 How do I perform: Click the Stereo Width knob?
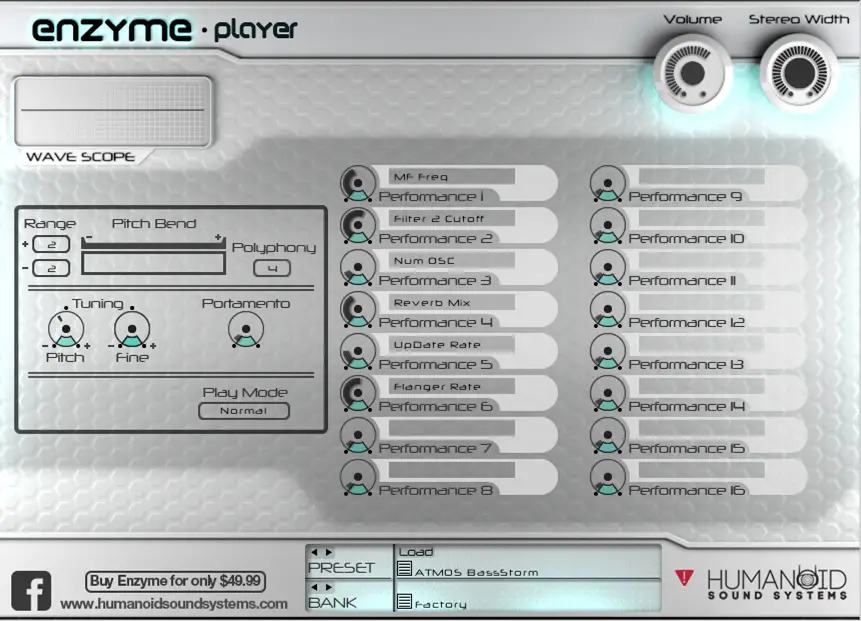pyautogui.click(x=799, y=73)
